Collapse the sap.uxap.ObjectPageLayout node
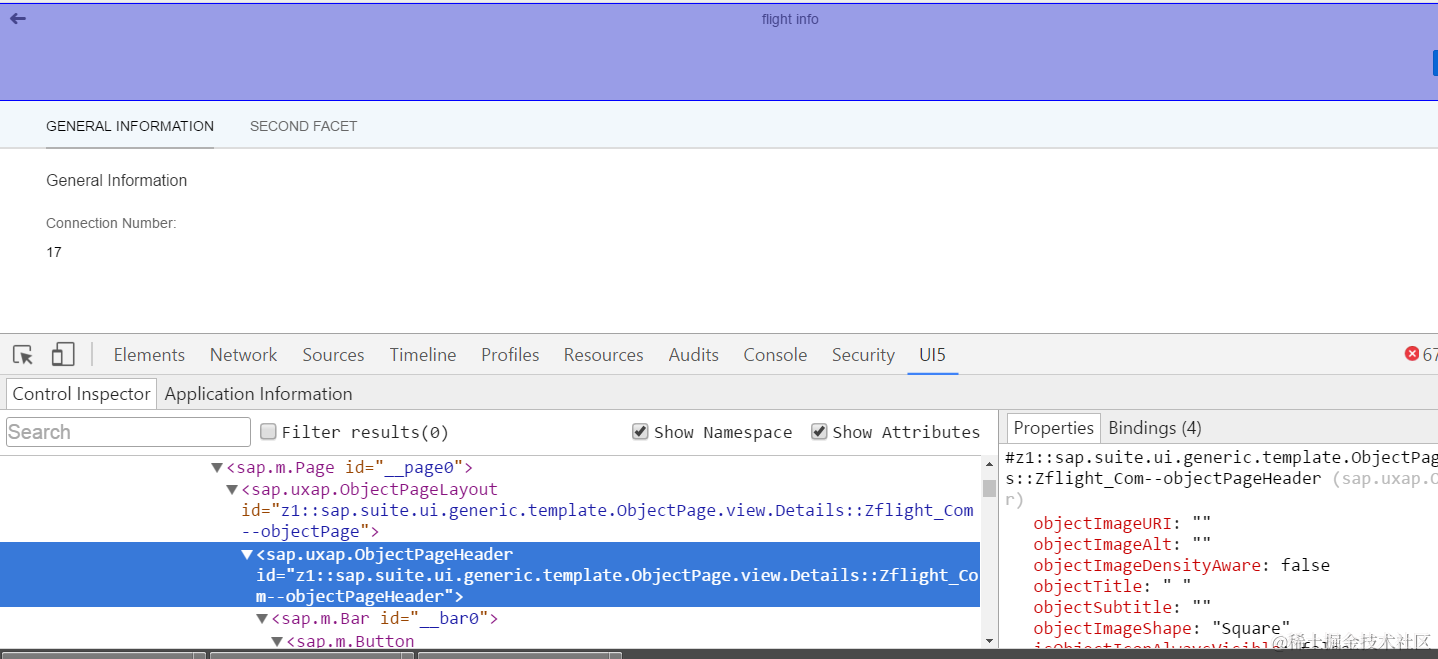This screenshot has height=659, width=1438. click(x=232, y=489)
